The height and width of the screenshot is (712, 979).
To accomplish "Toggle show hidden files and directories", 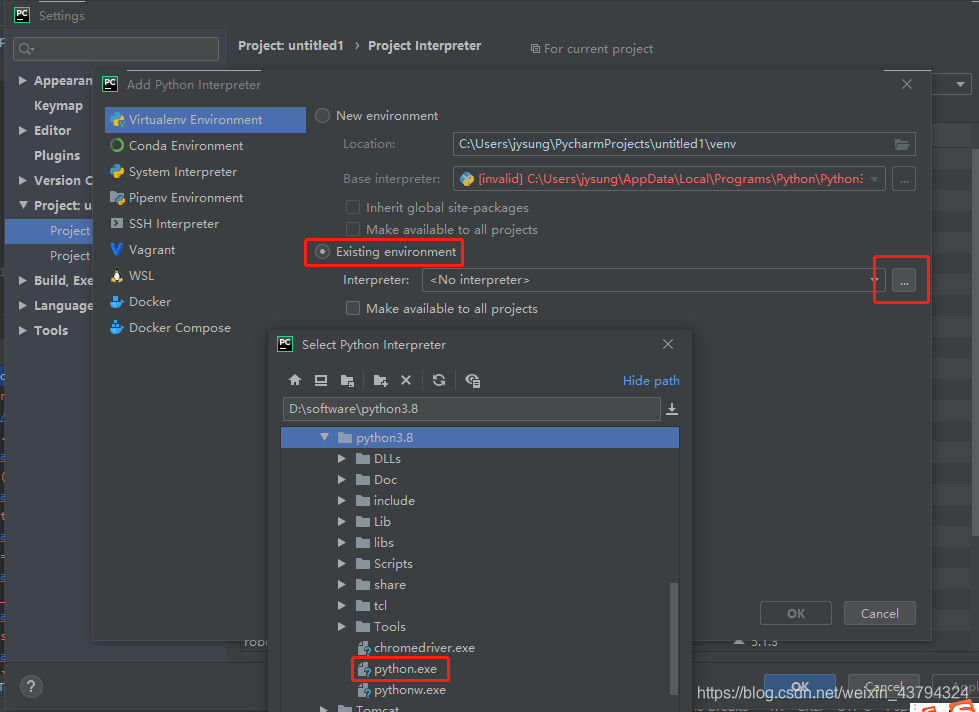I will 473,380.
